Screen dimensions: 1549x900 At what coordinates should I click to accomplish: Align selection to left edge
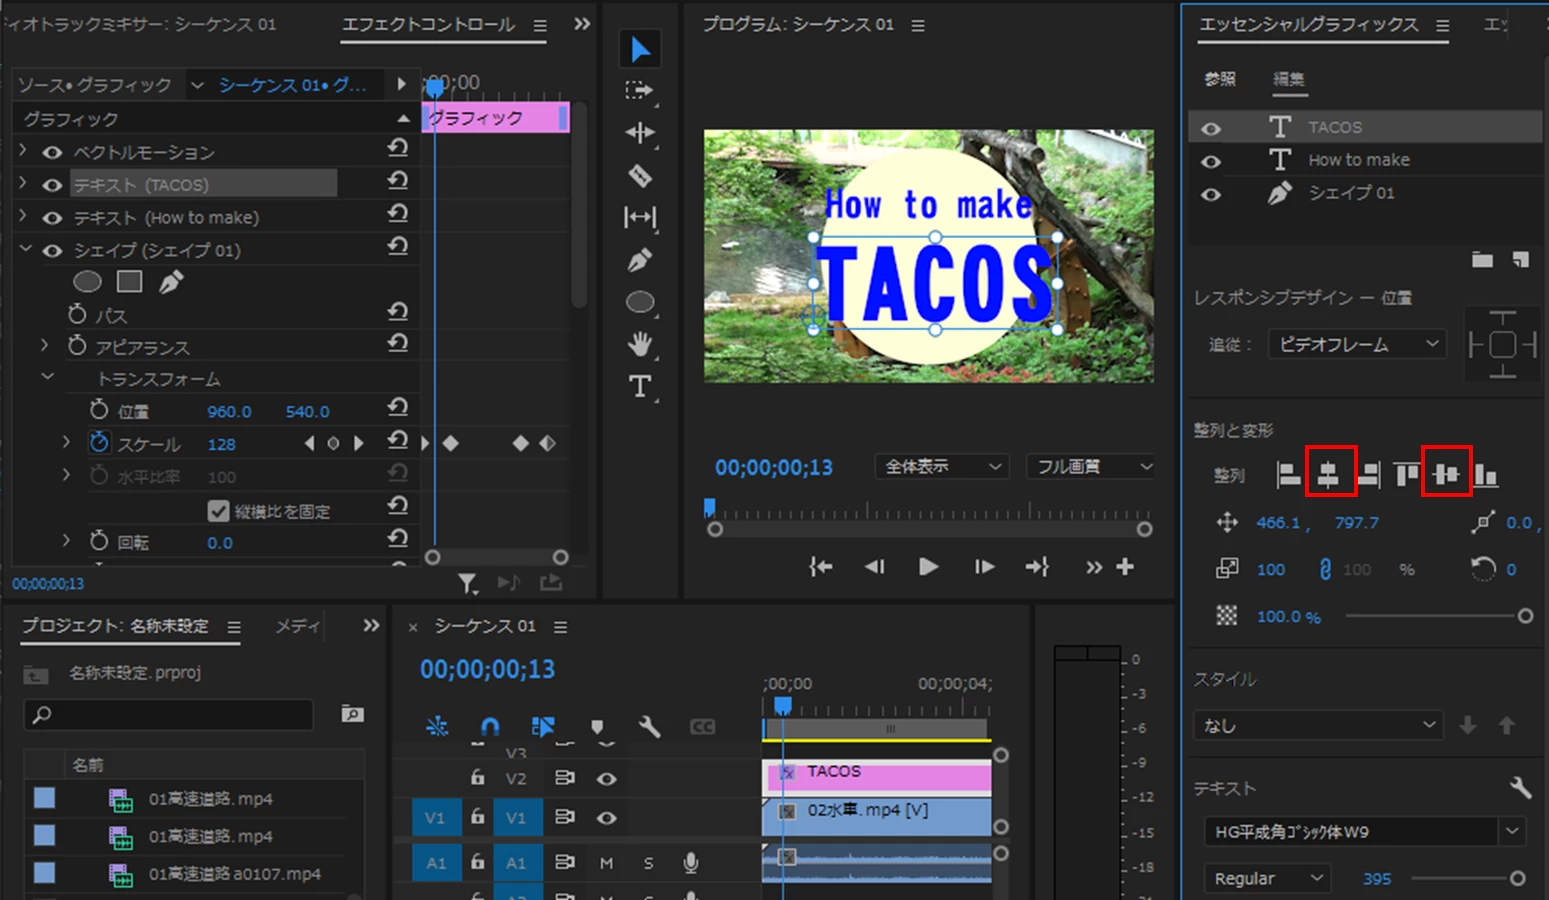coord(1288,474)
